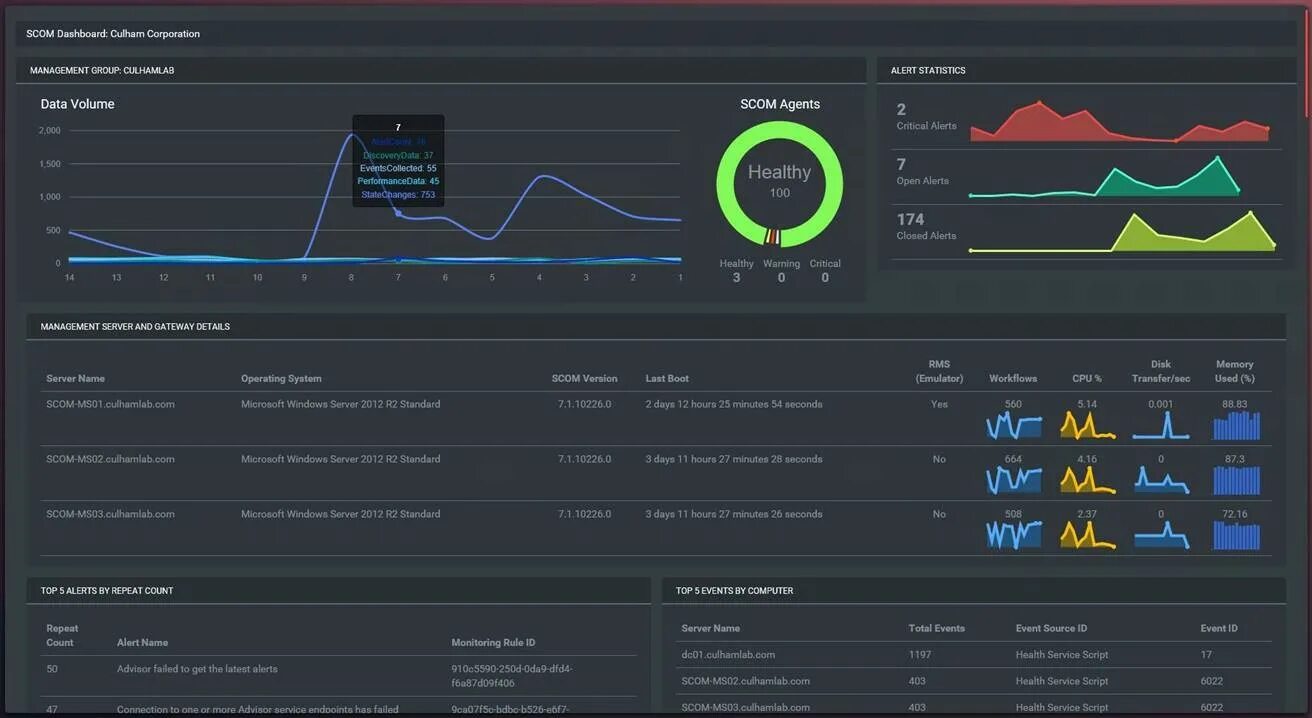
Task: Sort by the CPU % column header
Action: (1087, 379)
